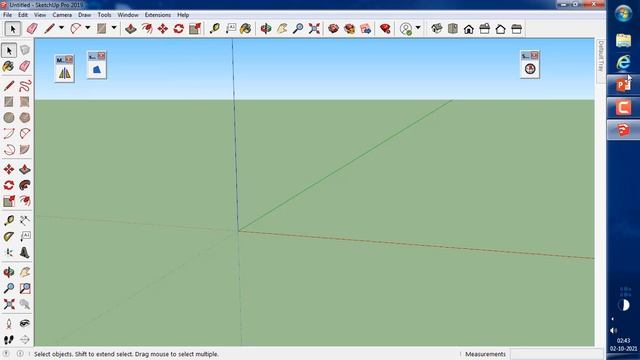
Task: Open the File menu
Action: click(x=7, y=15)
